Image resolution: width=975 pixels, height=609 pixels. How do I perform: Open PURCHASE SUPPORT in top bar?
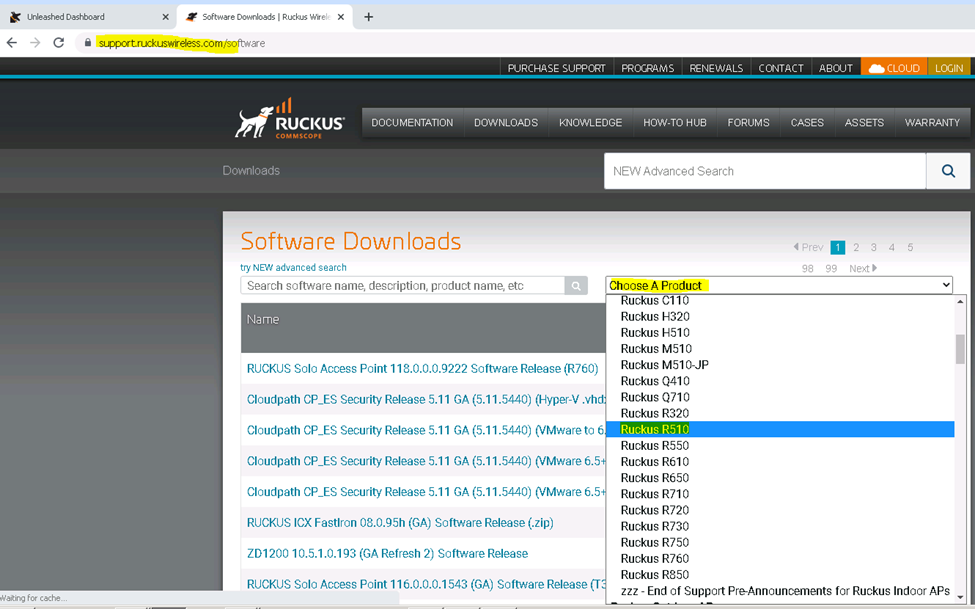557,68
